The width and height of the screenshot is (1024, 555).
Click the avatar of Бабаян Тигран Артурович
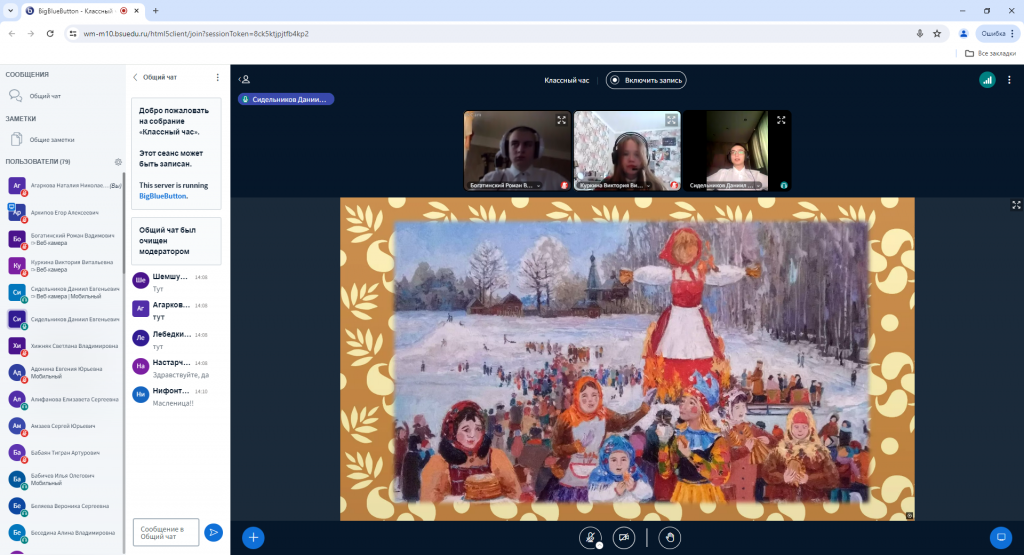17,452
